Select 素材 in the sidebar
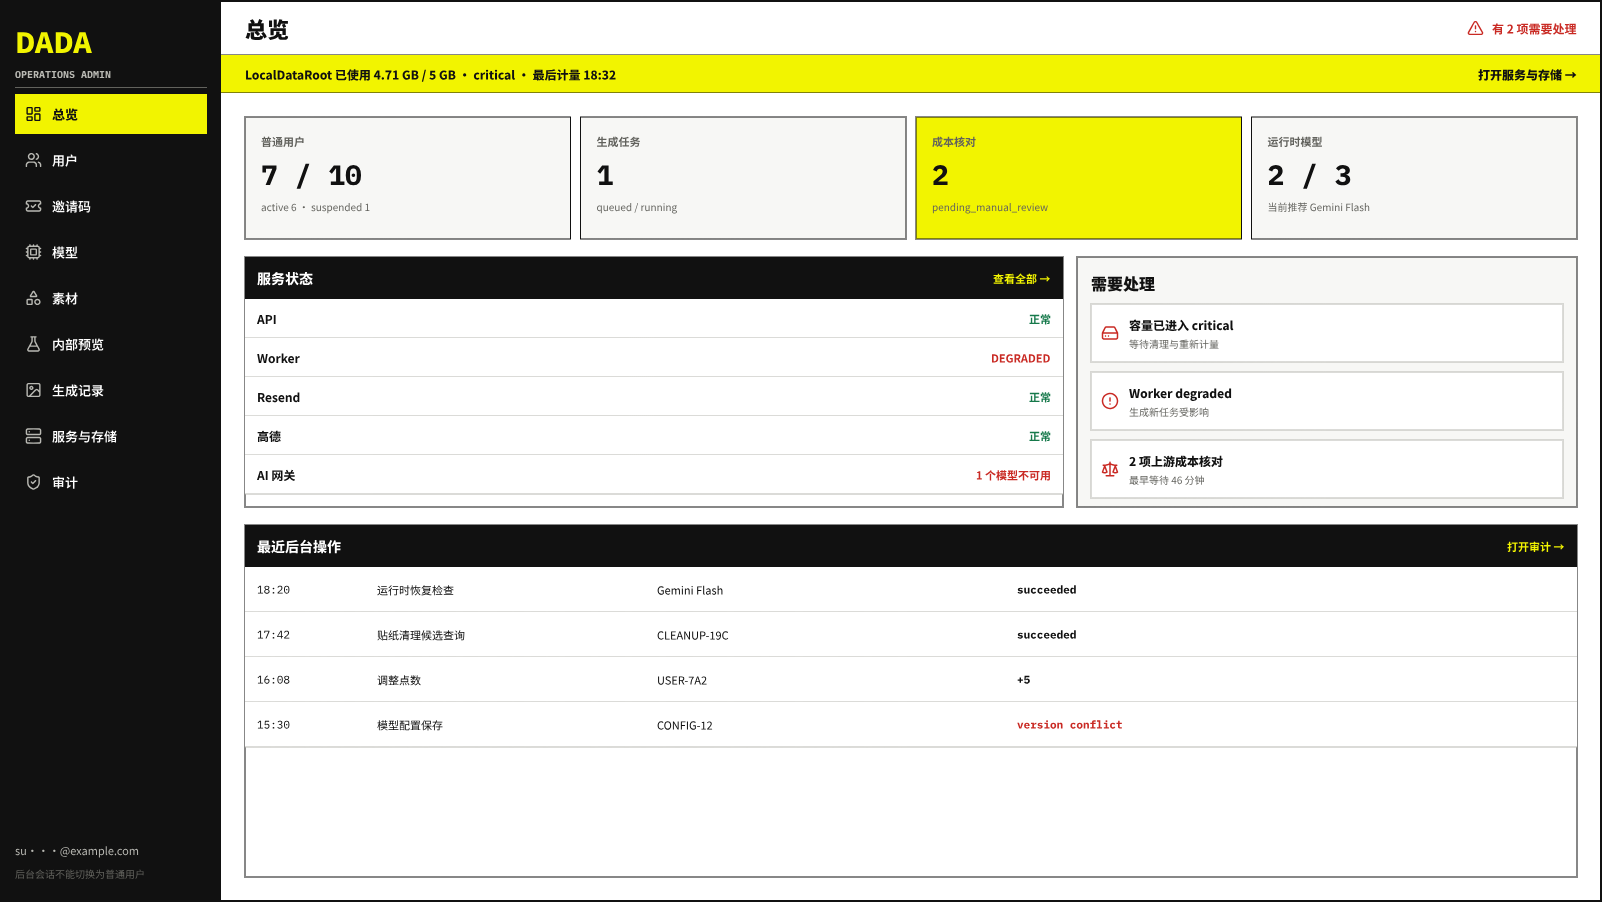The width and height of the screenshot is (1602, 902). (111, 298)
